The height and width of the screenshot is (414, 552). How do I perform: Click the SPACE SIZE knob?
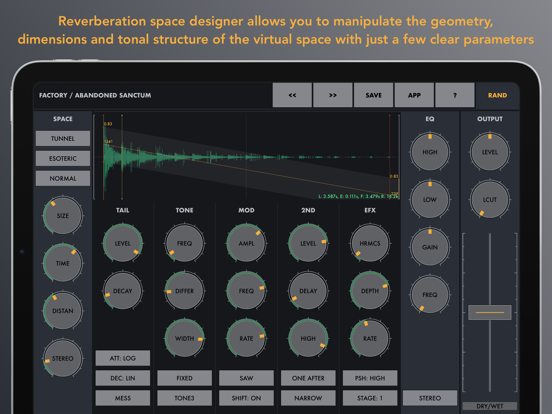tap(63, 215)
